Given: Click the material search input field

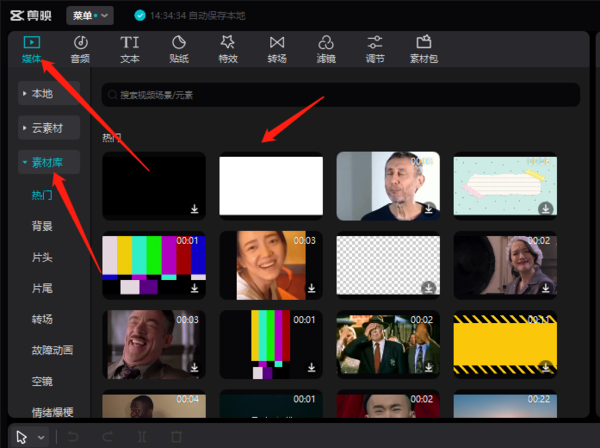Looking at the screenshot, I should (x=340, y=95).
